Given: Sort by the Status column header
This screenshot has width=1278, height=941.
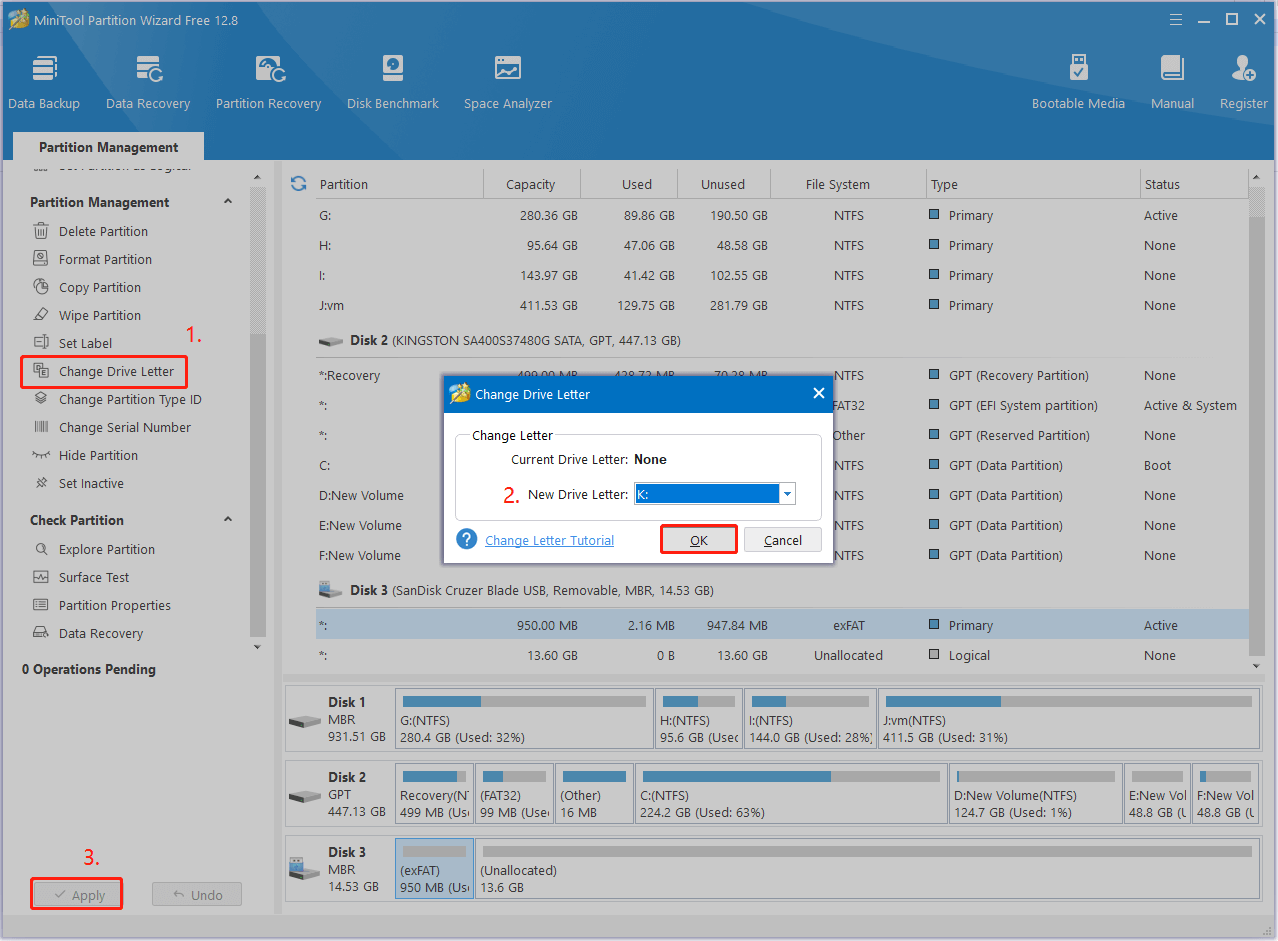Looking at the screenshot, I should (x=1194, y=184).
